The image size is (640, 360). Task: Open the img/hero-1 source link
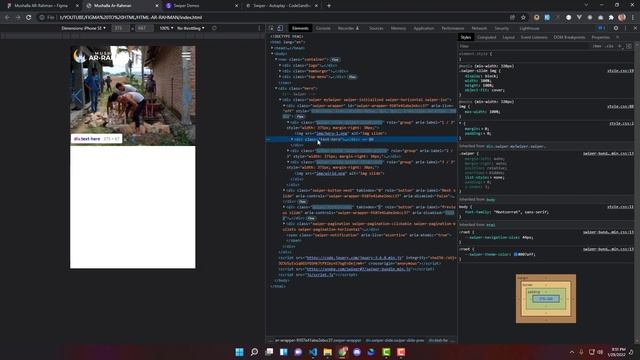tap(331, 133)
